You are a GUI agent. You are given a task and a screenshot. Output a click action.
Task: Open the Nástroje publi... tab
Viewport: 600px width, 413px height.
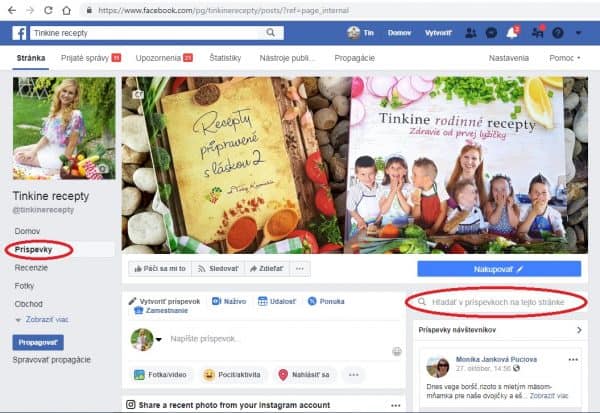click(287, 58)
